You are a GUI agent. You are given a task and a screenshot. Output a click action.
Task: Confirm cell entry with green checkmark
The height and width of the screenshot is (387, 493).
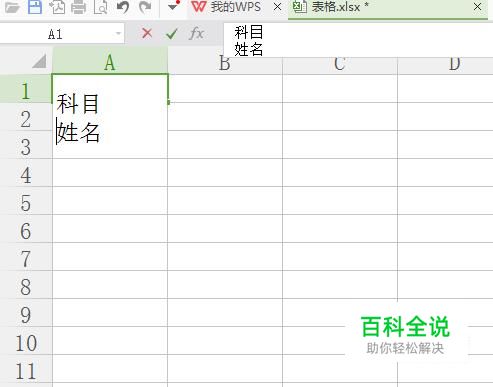(x=172, y=34)
